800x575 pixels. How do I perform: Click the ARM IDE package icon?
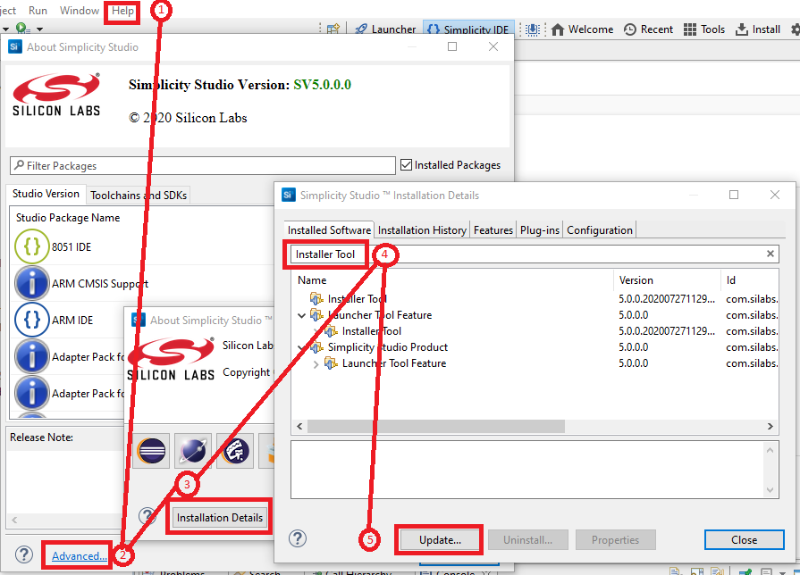pos(32,320)
